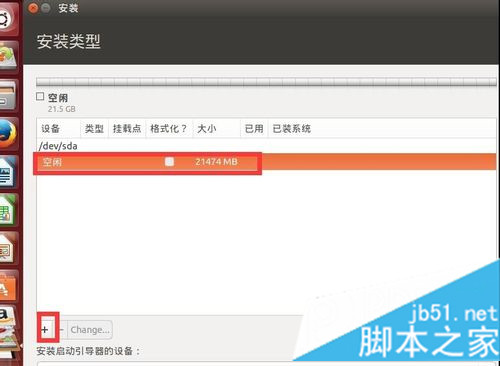Click the 21.5 GB legend label

tap(61, 109)
